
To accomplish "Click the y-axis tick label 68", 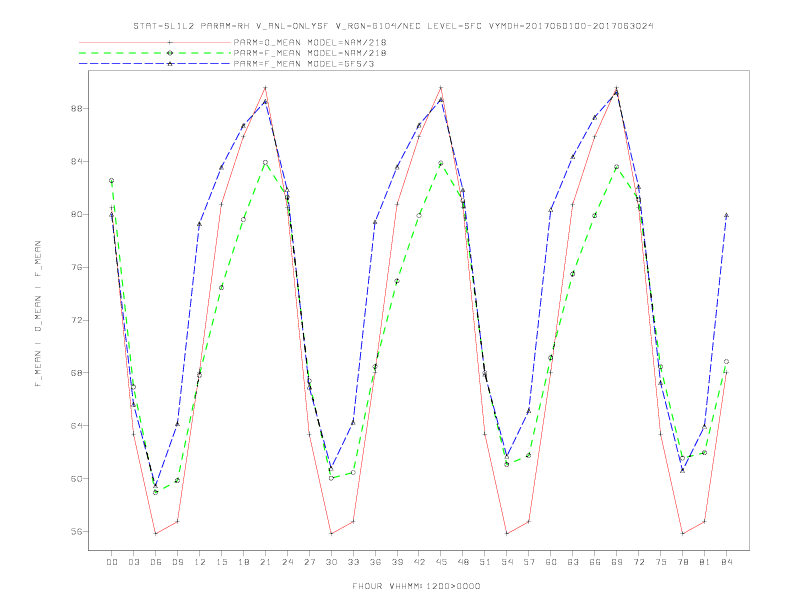I will (77, 373).
